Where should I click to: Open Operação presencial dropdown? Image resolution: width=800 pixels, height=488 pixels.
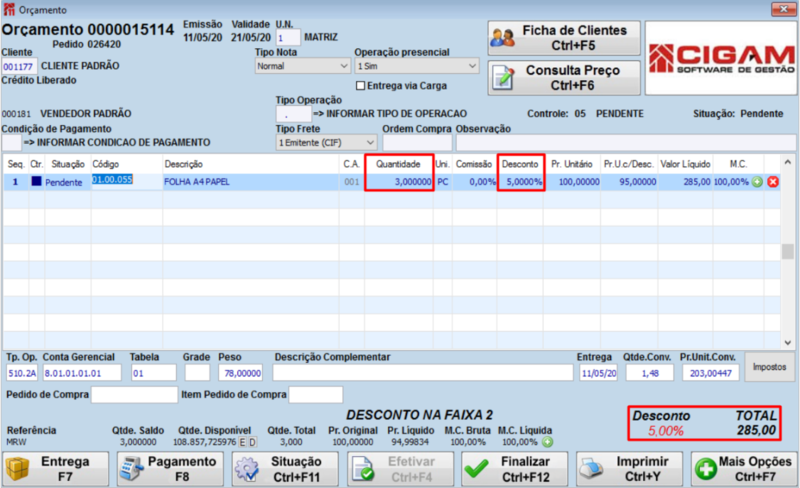pos(417,66)
